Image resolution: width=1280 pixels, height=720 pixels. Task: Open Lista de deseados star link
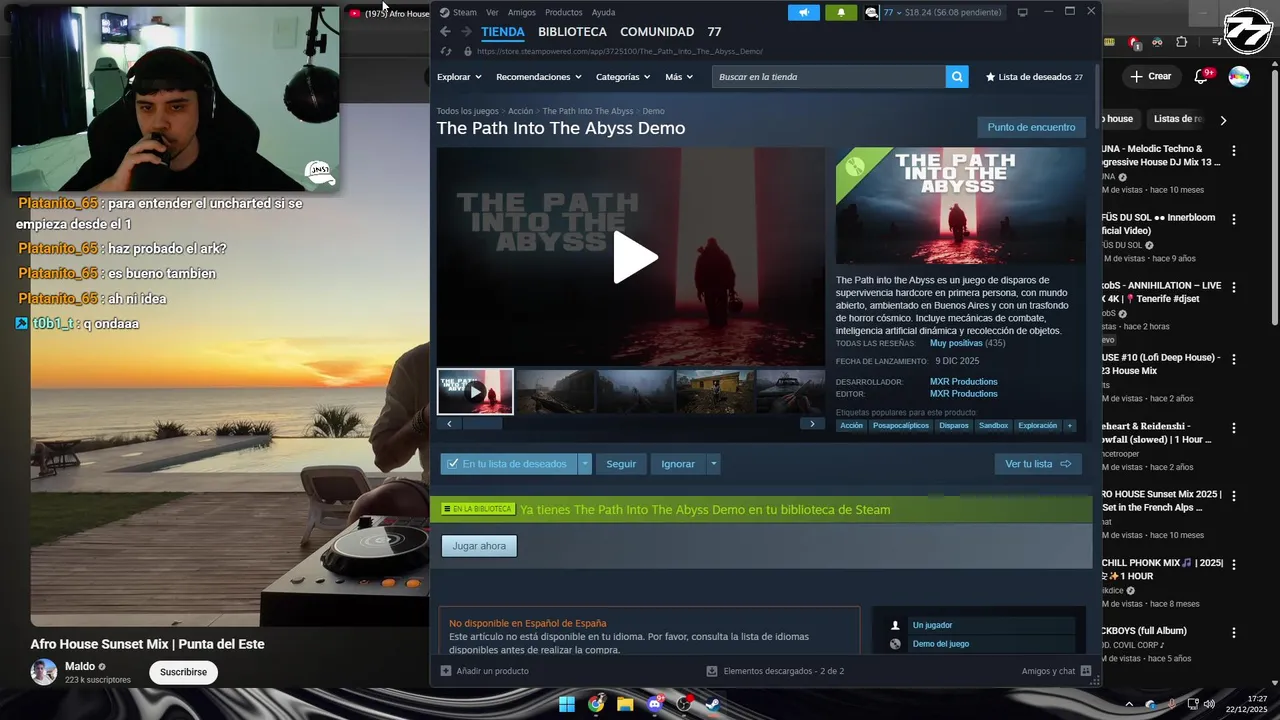[x=1034, y=77]
